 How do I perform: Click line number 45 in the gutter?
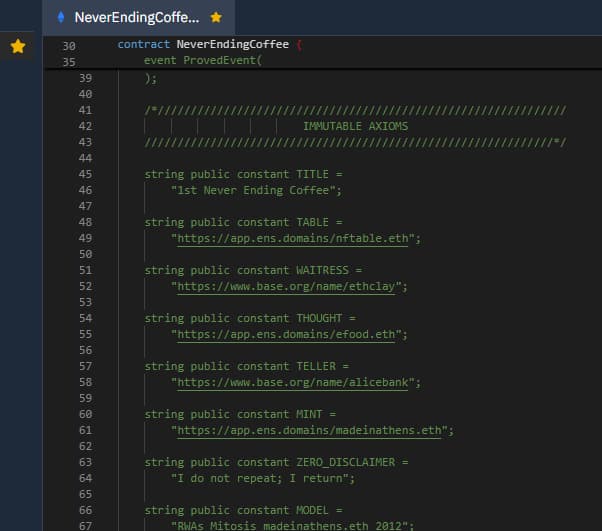click(85, 174)
